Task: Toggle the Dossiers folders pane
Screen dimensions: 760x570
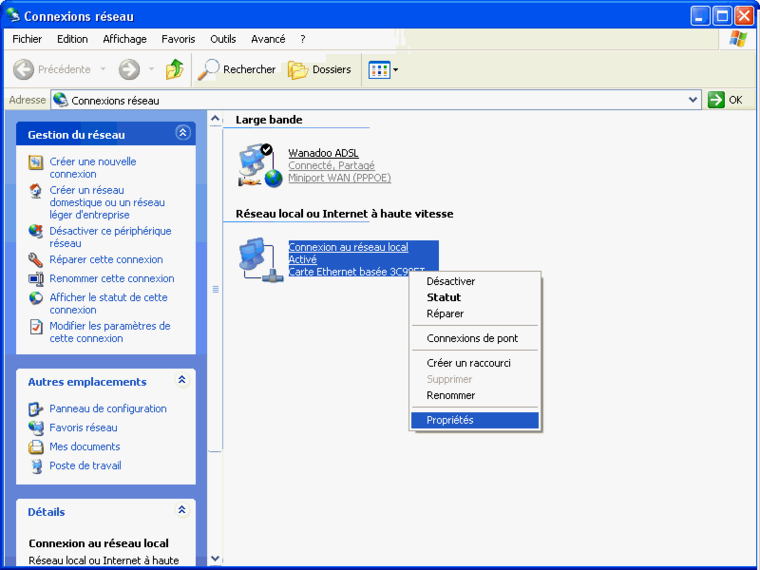Action: click(x=319, y=69)
